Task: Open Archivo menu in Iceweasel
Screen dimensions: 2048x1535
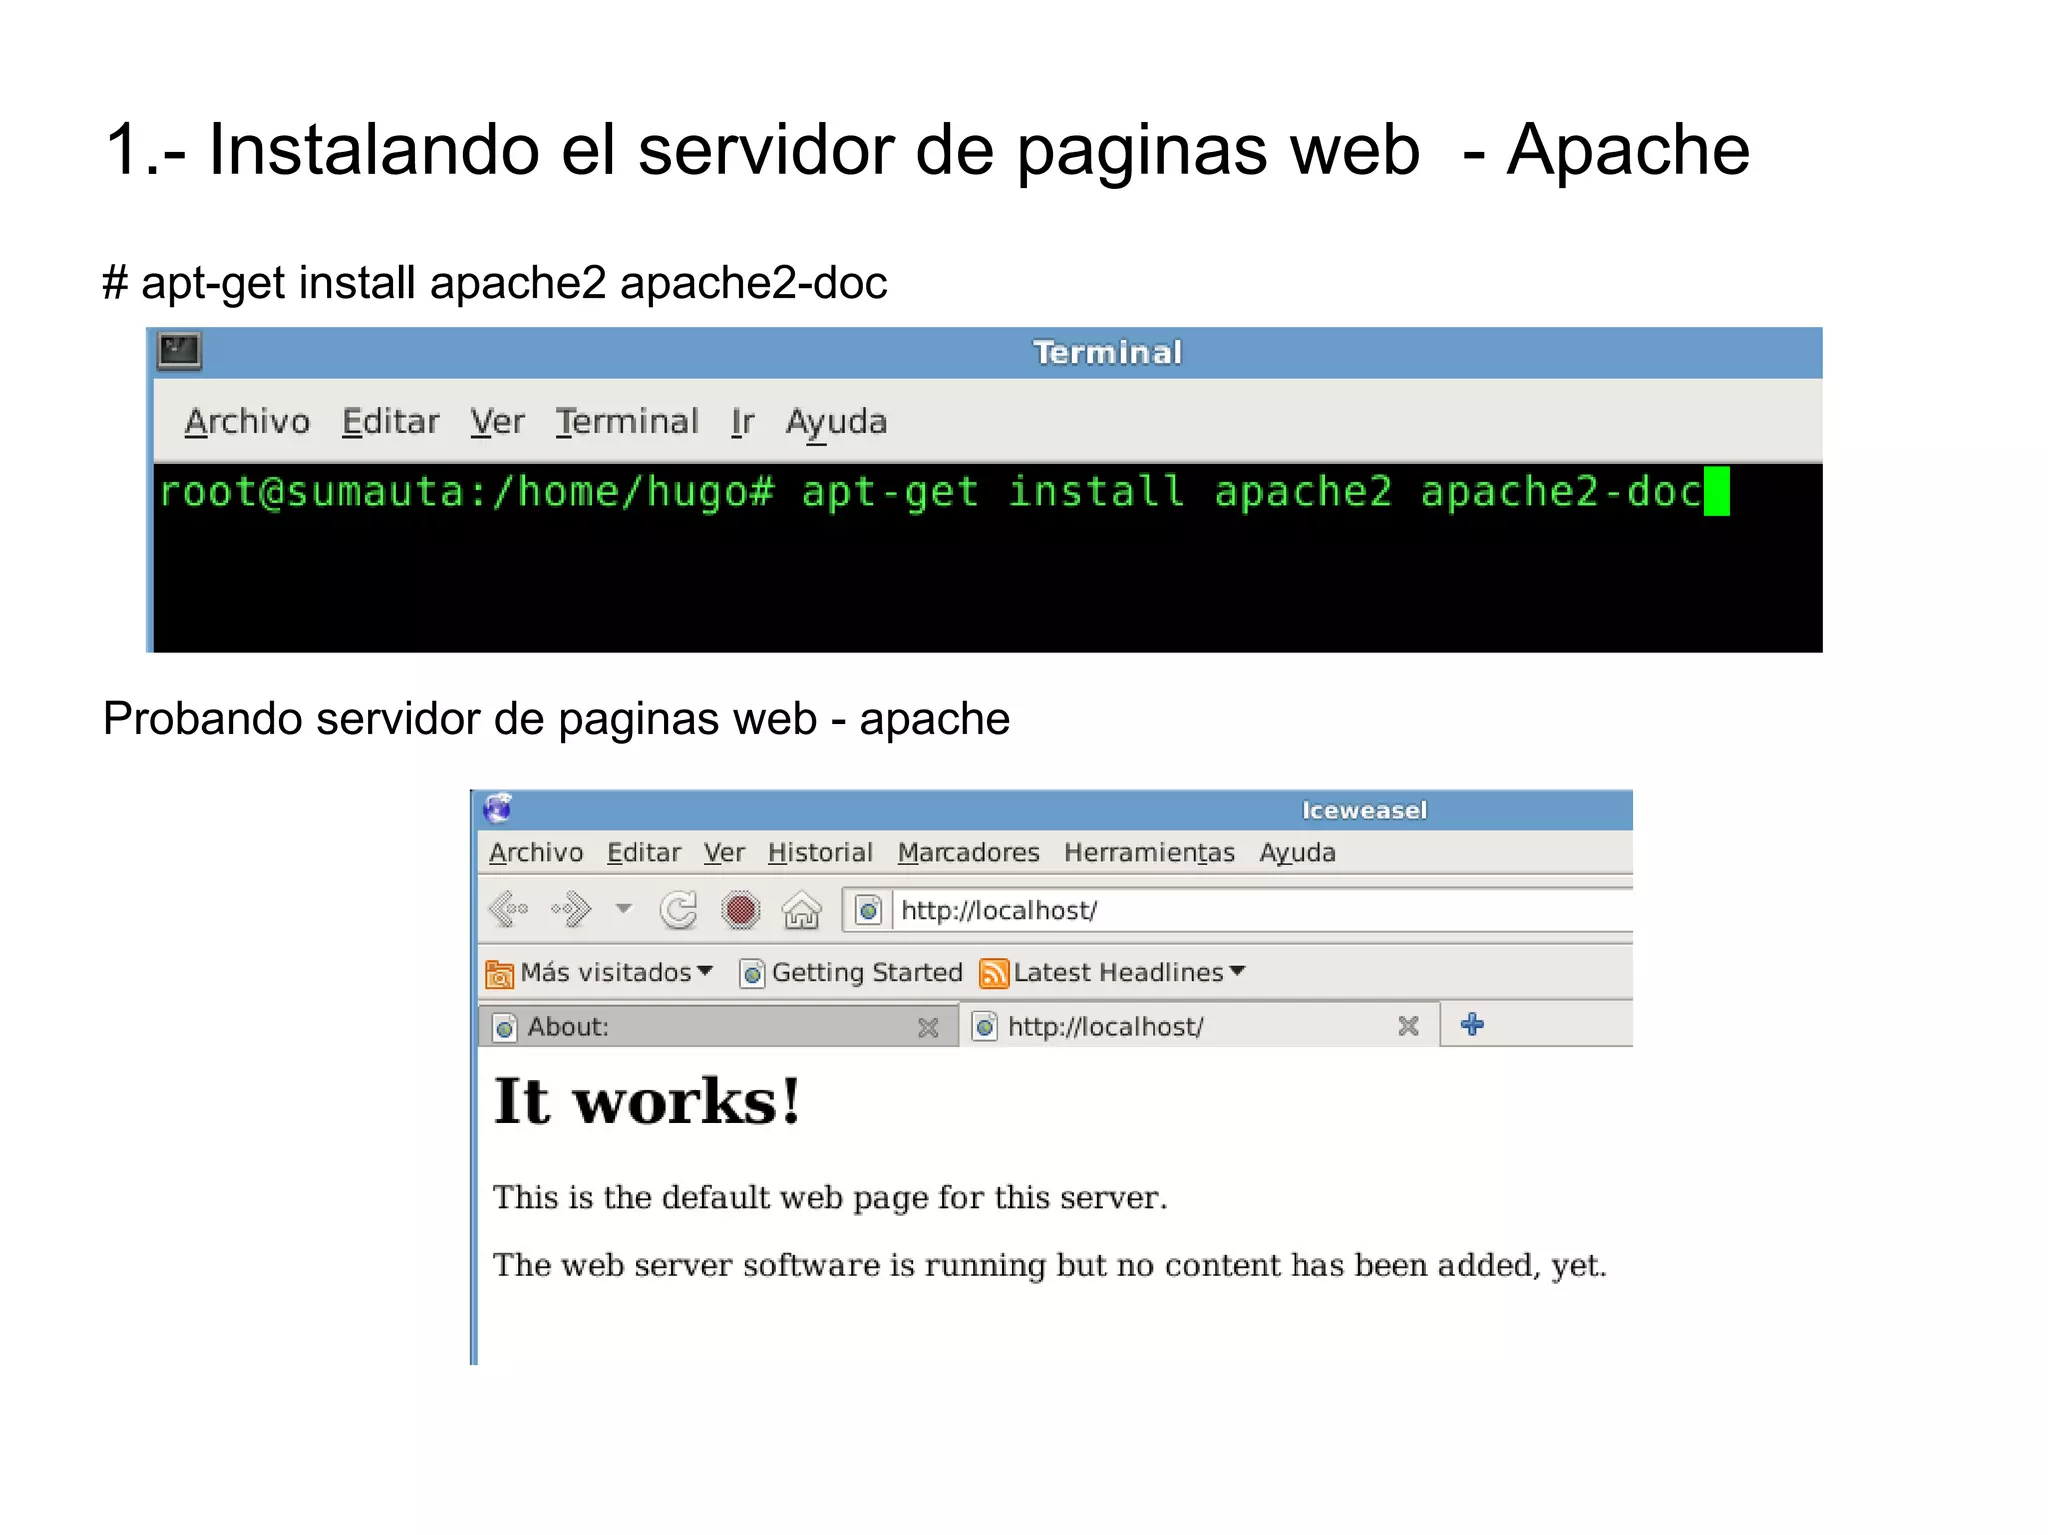Action: [536, 853]
